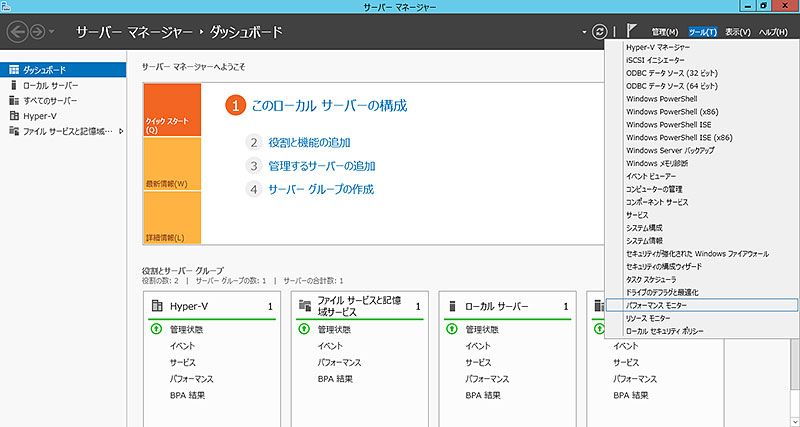Select the クイック スタート(Q) orange tile

[172, 110]
